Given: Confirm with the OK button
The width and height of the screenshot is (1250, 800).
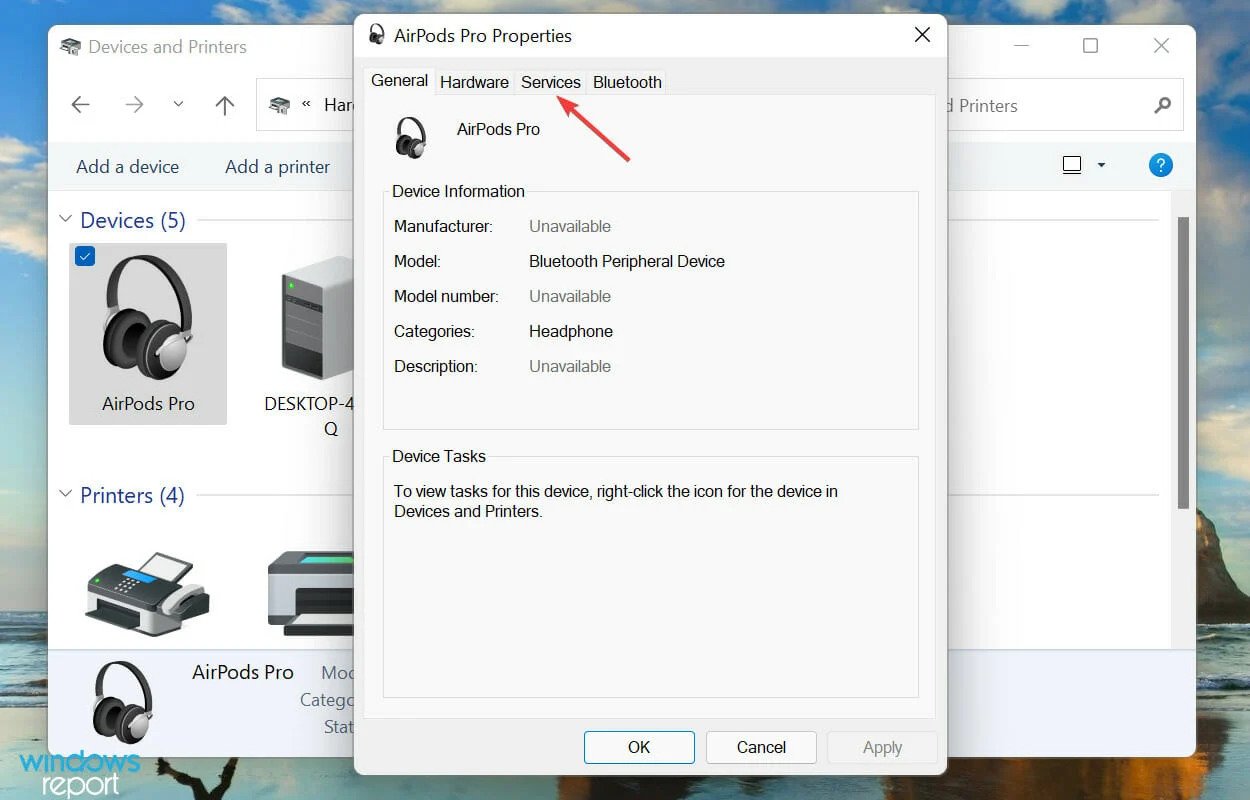Looking at the screenshot, I should [639, 747].
